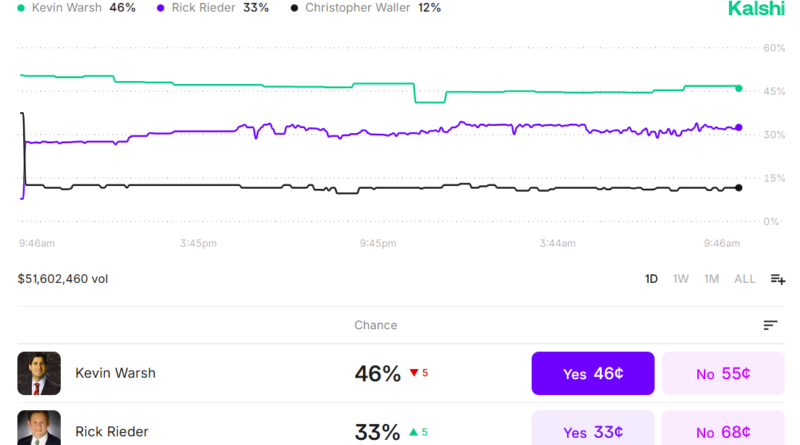
Task: Switch chart to 1M range
Action: (x=711, y=279)
